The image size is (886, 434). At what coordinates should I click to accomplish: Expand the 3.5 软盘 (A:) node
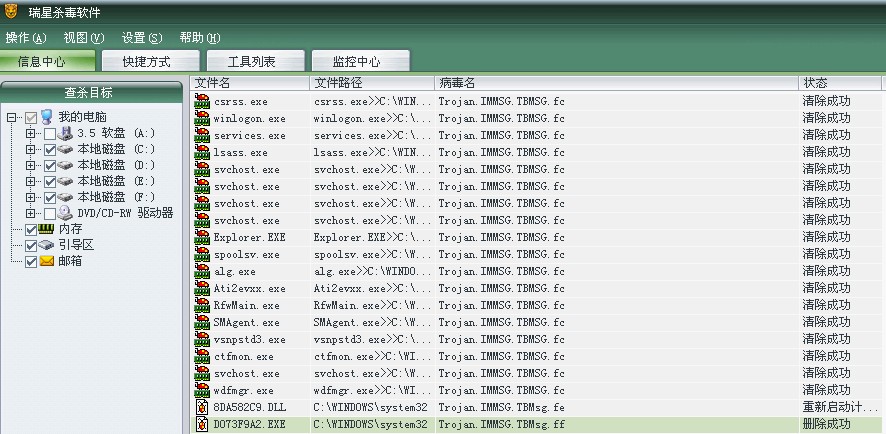[x=31, y=134]
